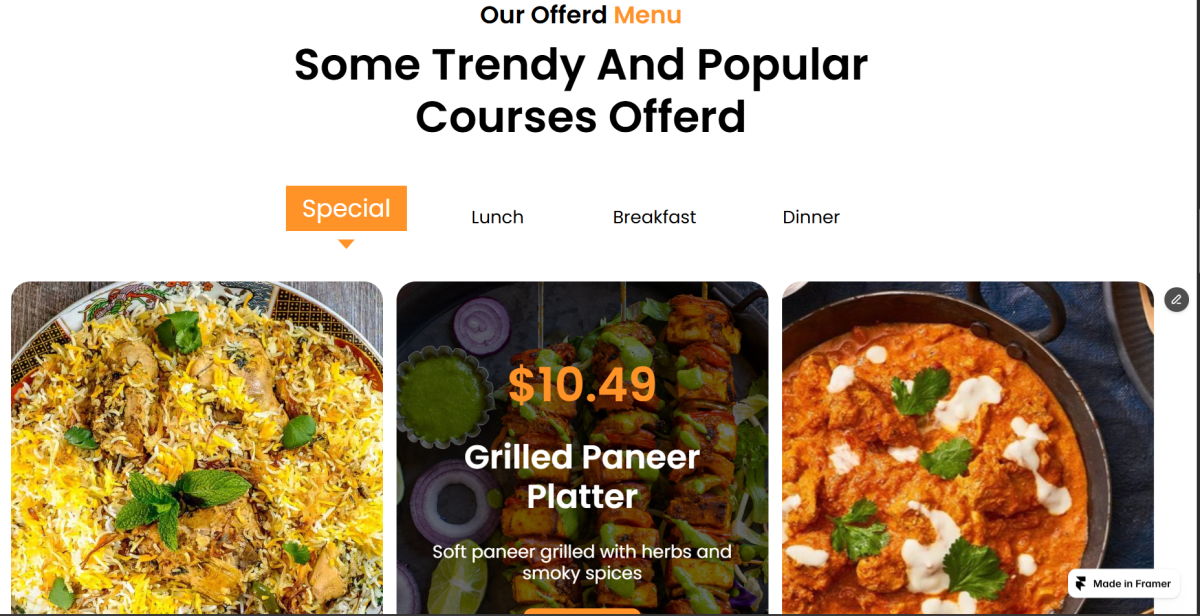1200x616 pixels.
Task: Click the Made in Framer text label
Action: 1132,584
